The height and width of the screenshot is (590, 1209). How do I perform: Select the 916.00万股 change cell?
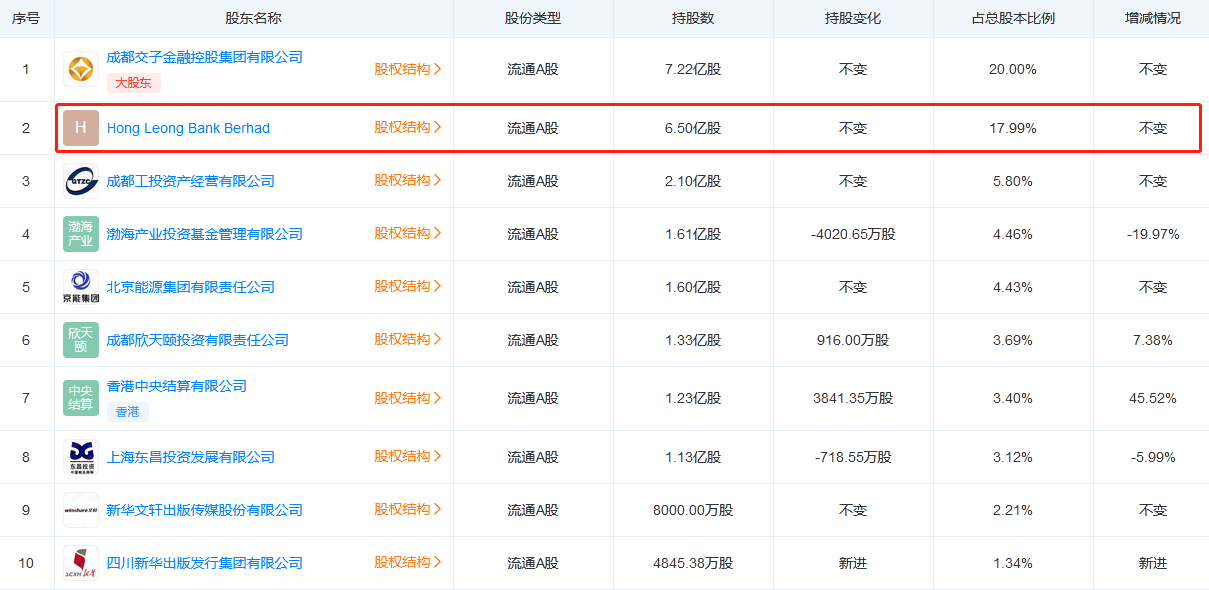click(853, 340)
